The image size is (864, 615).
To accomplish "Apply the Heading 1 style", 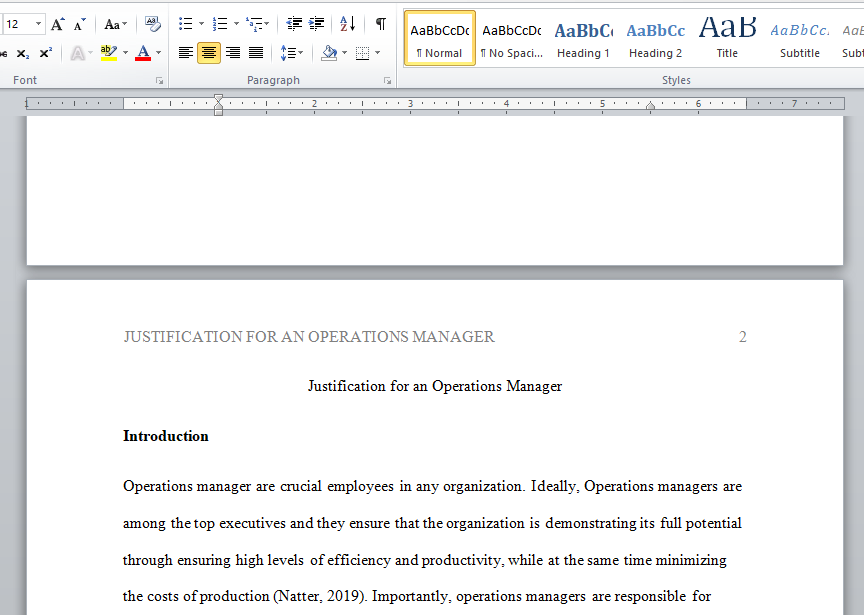I will click(584, 38).
